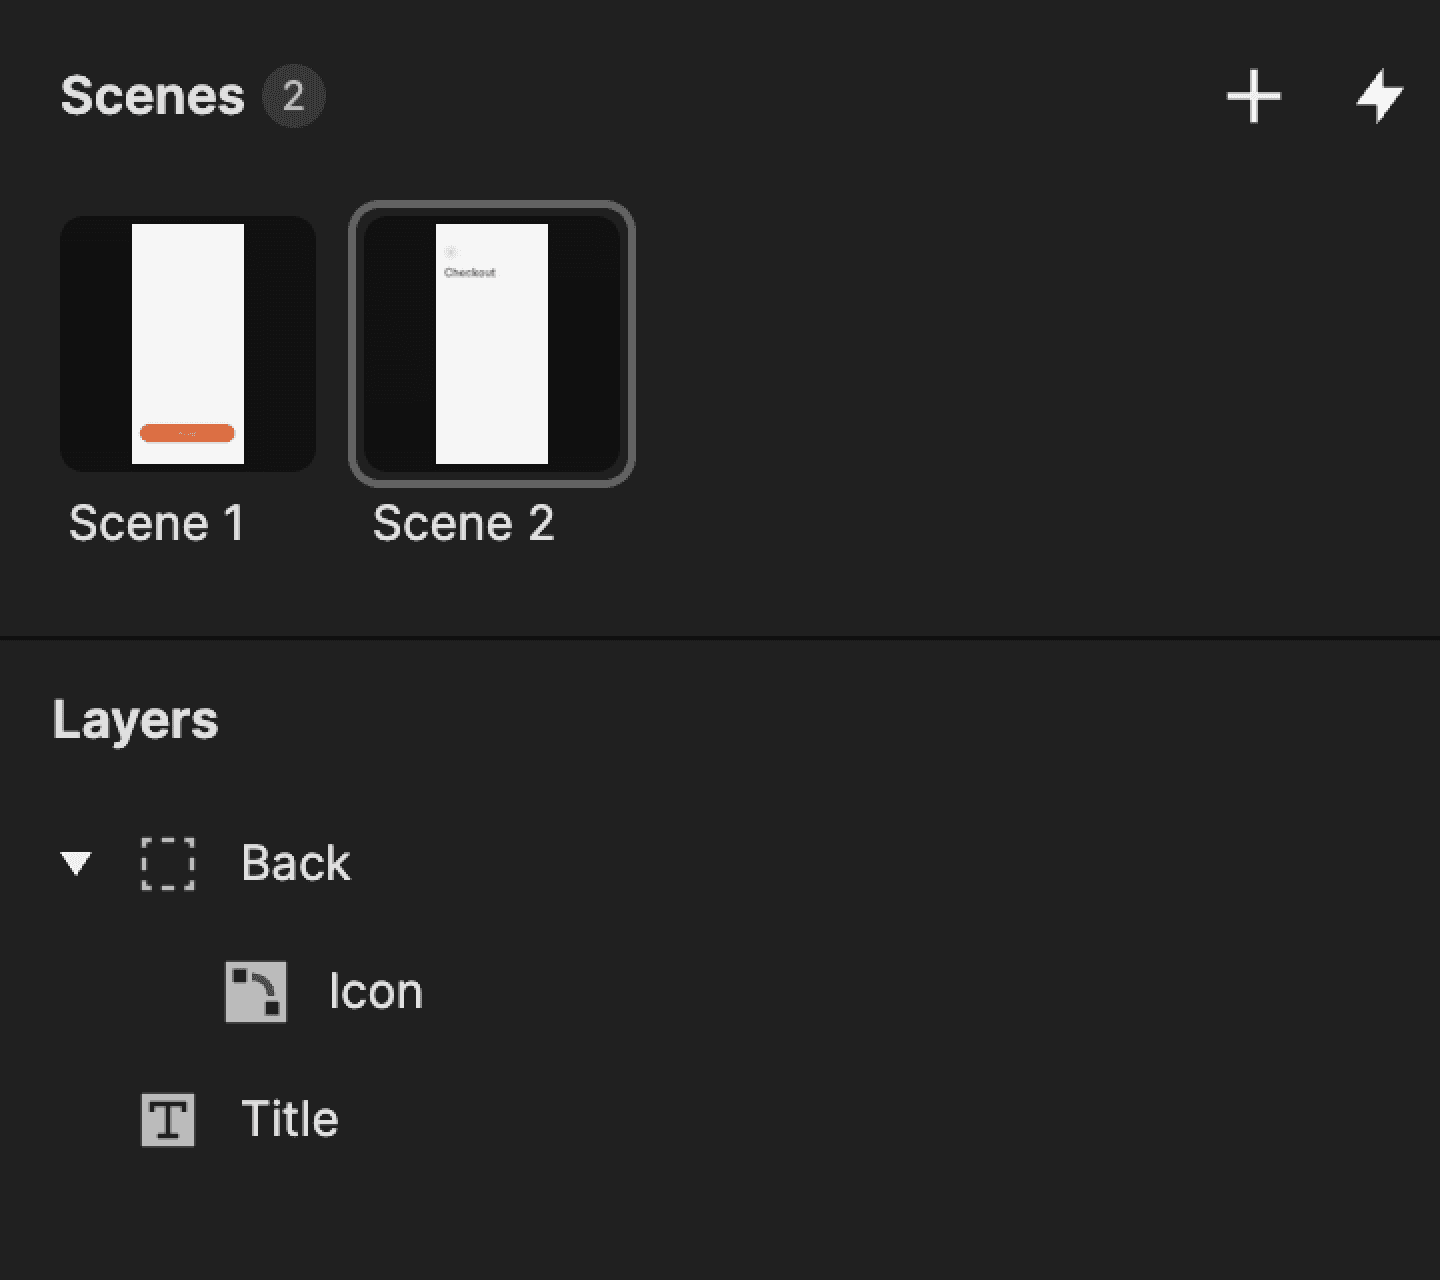Select the Title layer
Screen dimensions: 1440x1280
pos(288,1119)
